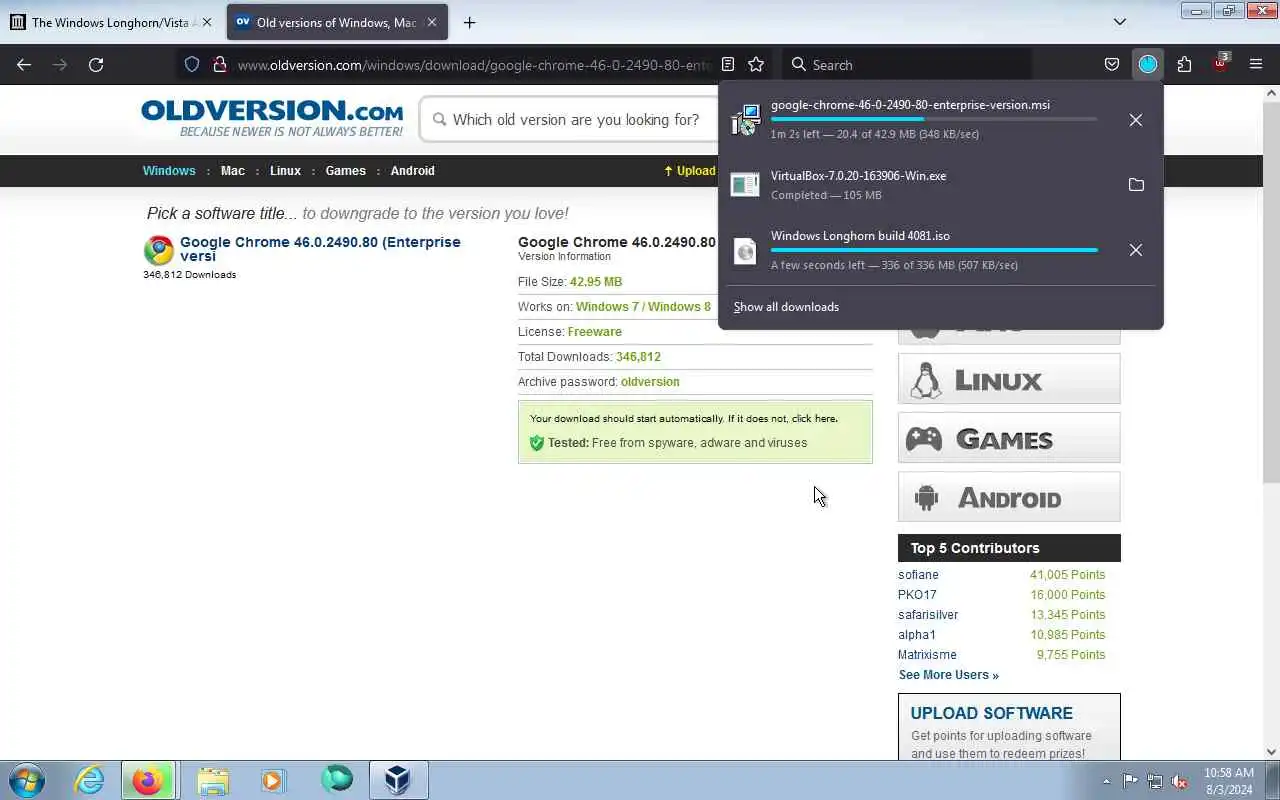Viewport: 1280px width, 800px height.
Task: Open the Extensions puzzle icon
Action: click(1184, 65)
